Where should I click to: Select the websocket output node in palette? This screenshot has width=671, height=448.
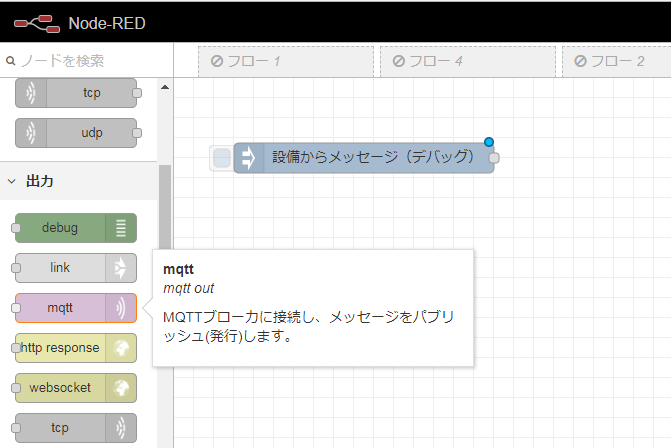pyautogui.click(x=76, y=388)
